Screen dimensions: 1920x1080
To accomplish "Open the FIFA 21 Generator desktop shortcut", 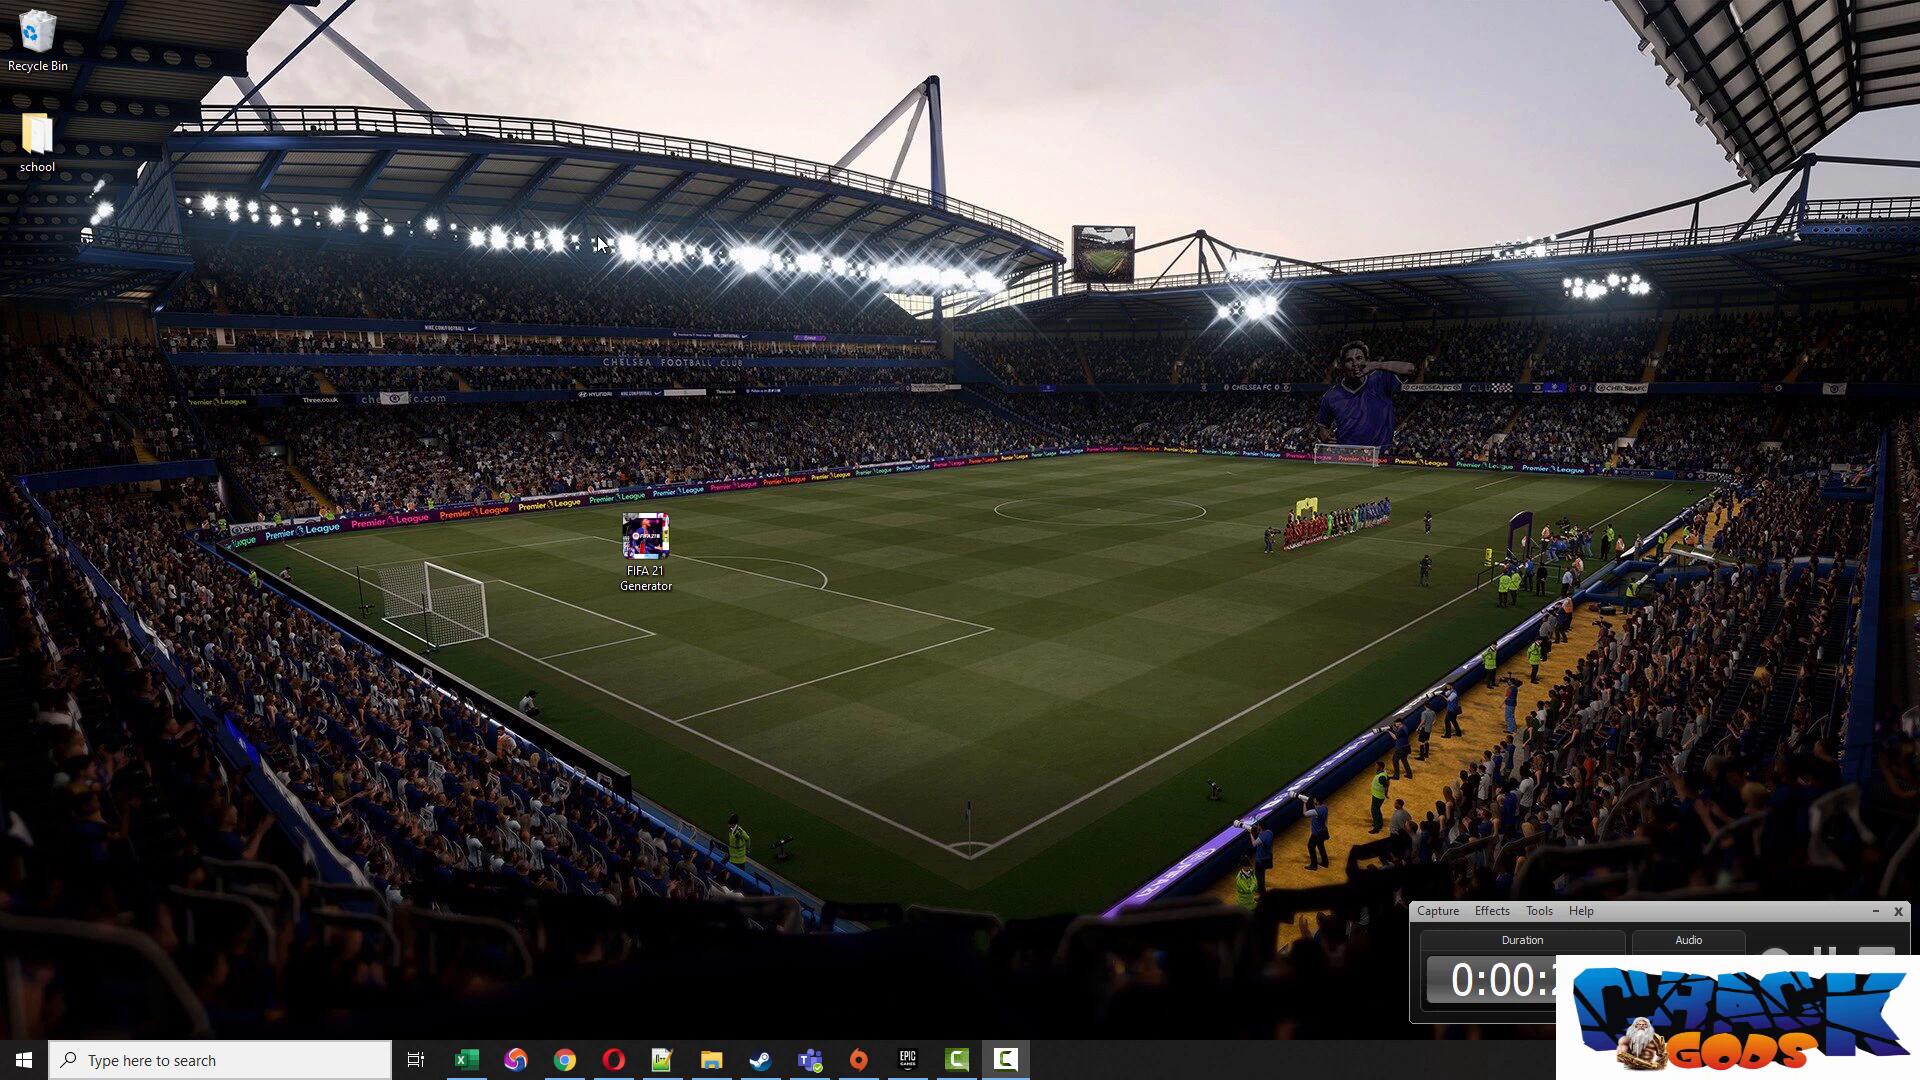I will pyautogui.click(x=645, y=538).
